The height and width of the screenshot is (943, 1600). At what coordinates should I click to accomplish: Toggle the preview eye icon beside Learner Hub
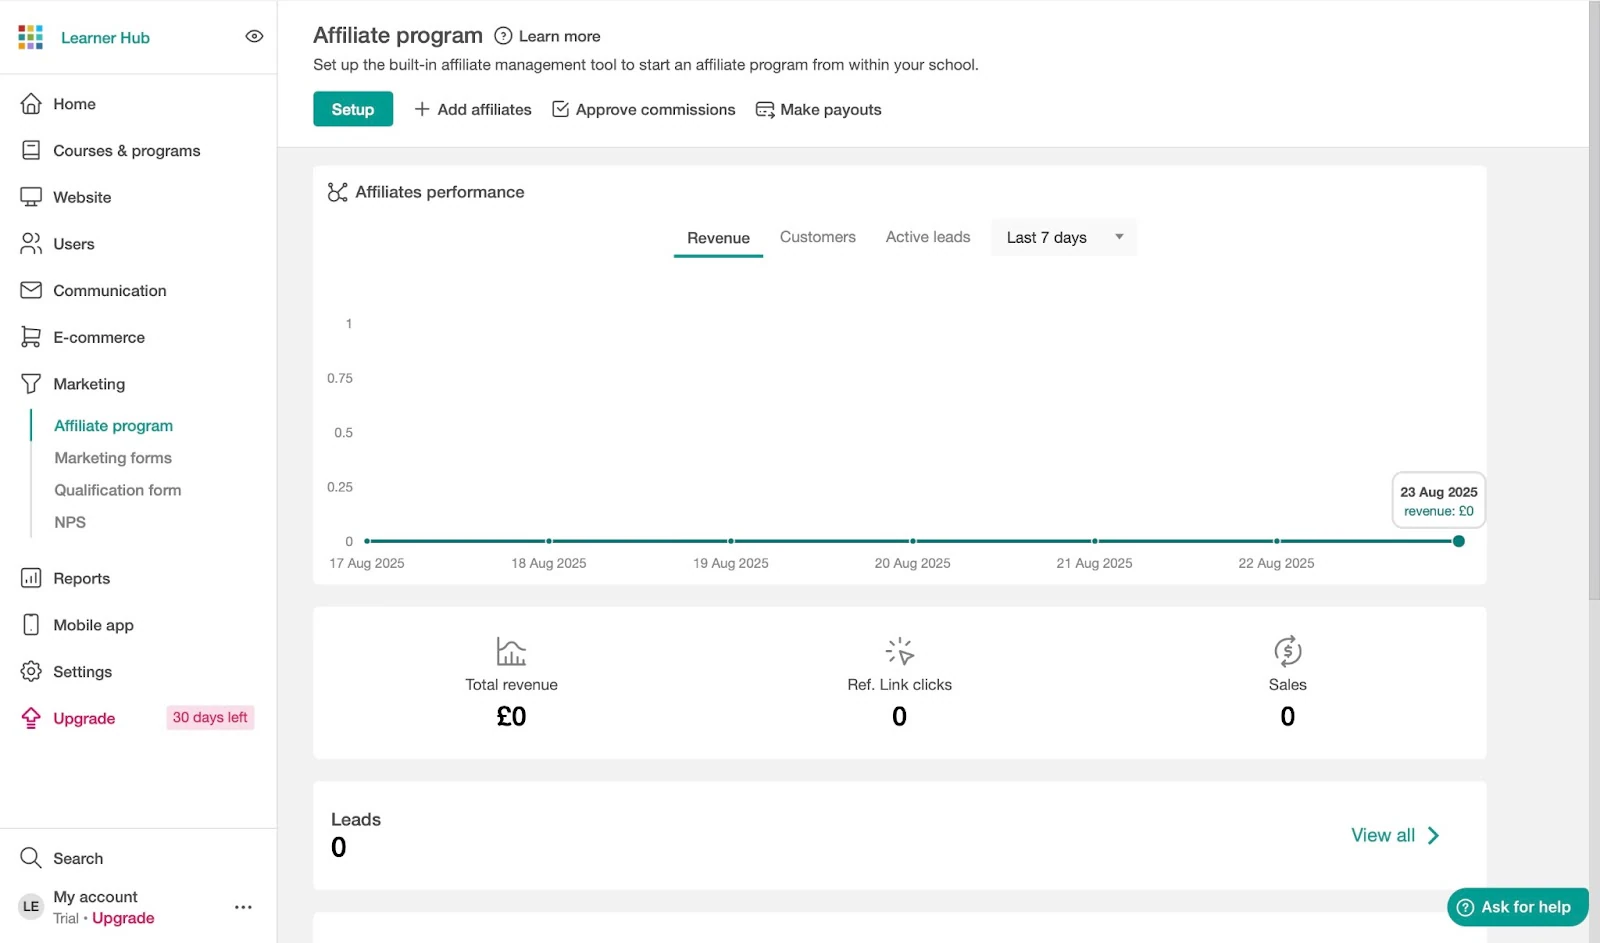[254, 36]
